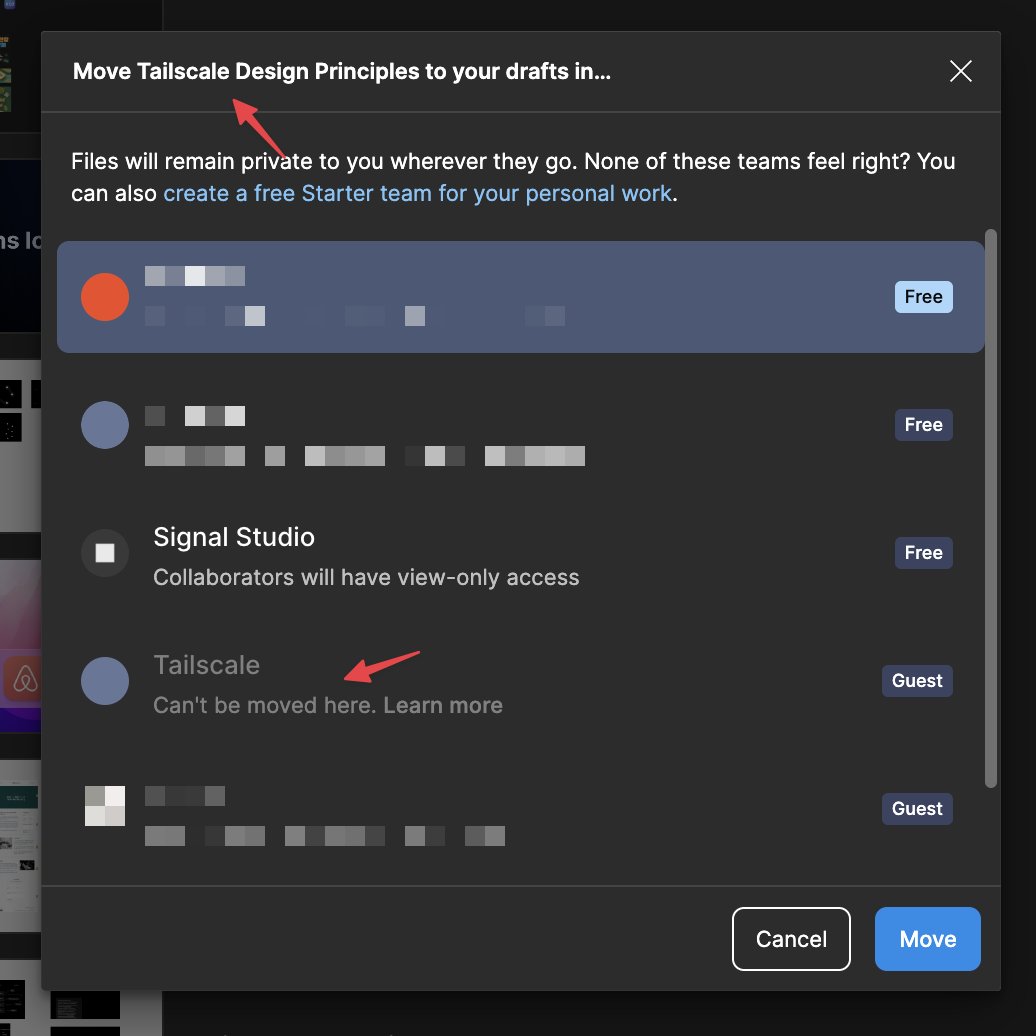This screenshot has width=1036, height=1036.
Task: Click the Tailscale team name text
Action: click(206, 665)
